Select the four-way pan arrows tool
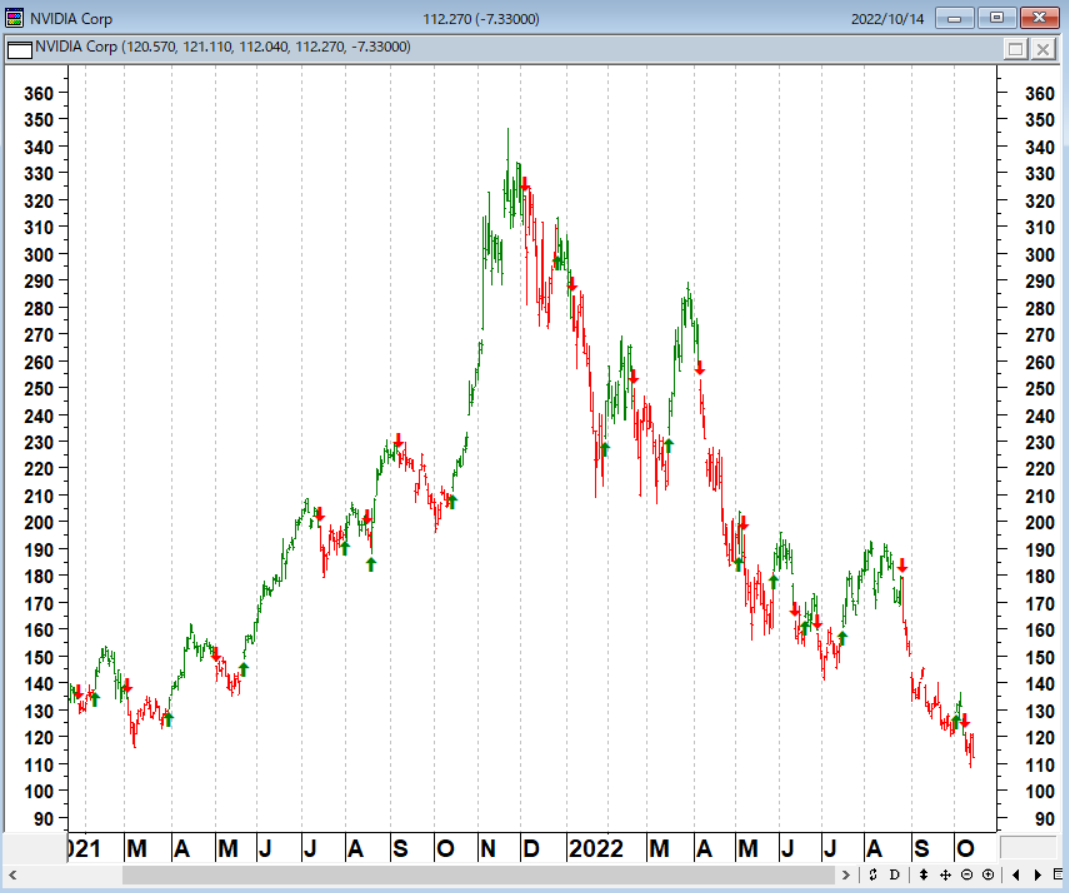Image resolution: width=1069 pixels, height=893 pixels. point(945,875)
